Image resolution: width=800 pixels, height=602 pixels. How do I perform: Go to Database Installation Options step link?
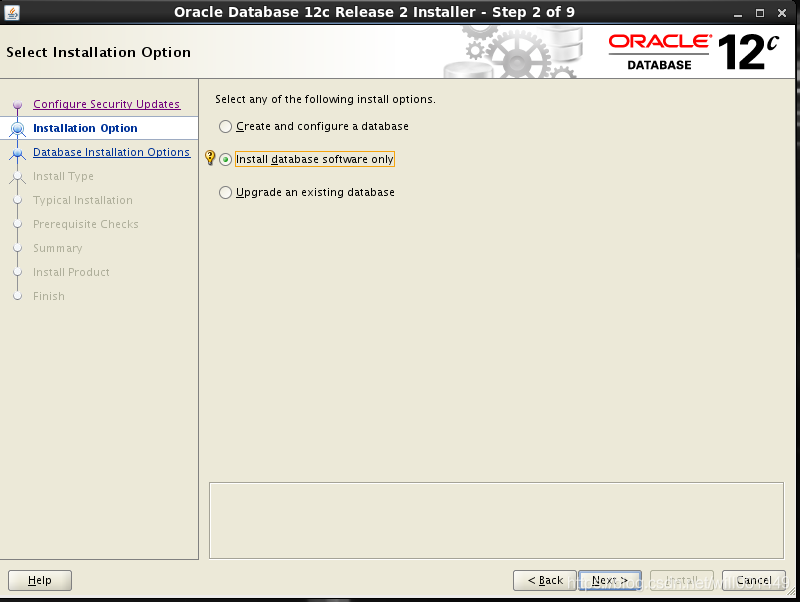point(111,152)
